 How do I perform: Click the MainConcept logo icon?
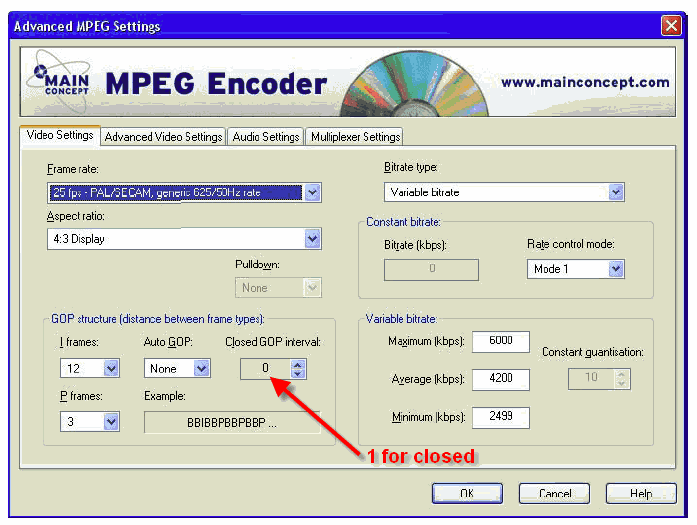[59, 81]
